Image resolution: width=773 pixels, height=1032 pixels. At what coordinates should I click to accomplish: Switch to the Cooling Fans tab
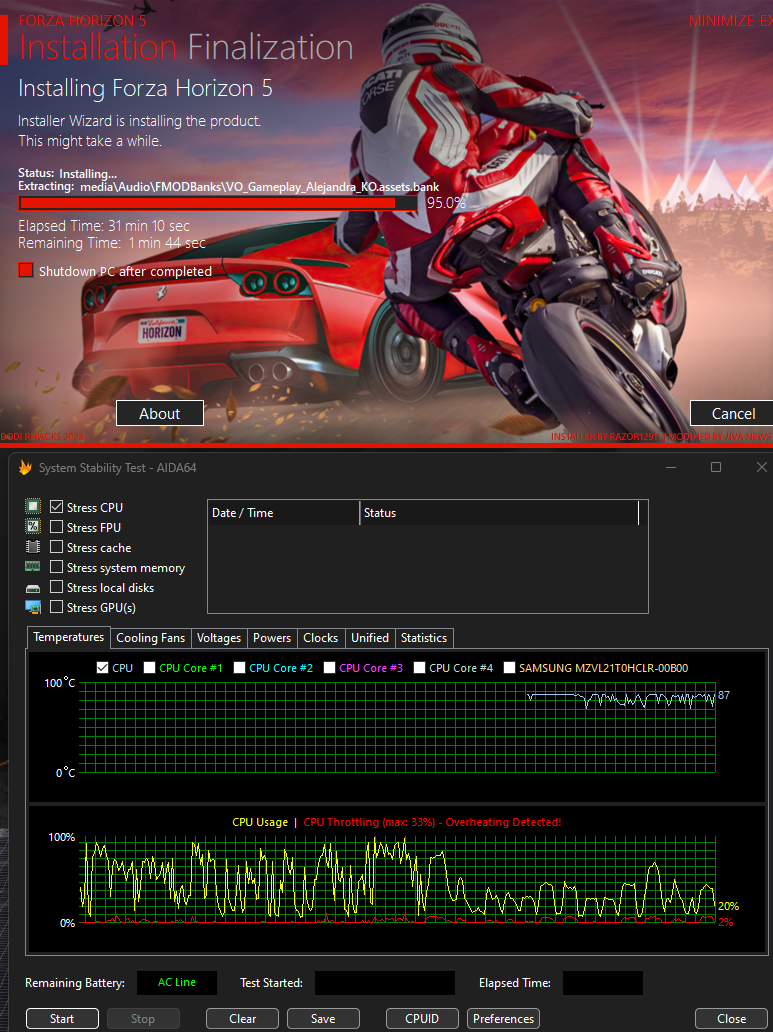coord(151,638)
